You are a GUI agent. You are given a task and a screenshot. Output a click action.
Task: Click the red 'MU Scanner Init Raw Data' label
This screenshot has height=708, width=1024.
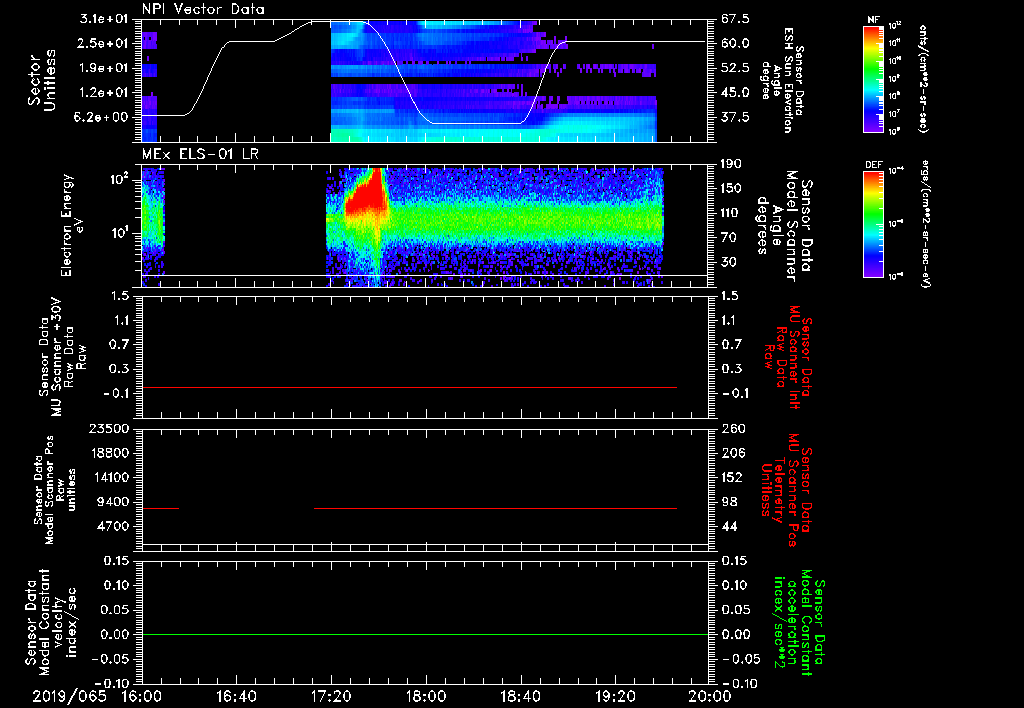(789, 357)
